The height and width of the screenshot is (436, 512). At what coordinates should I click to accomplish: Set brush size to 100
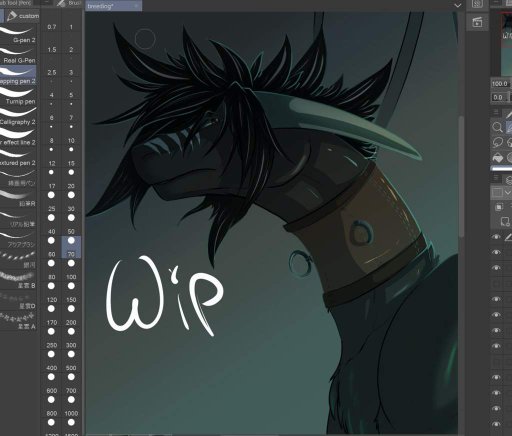pyautogui.click(x=71, y=282)
